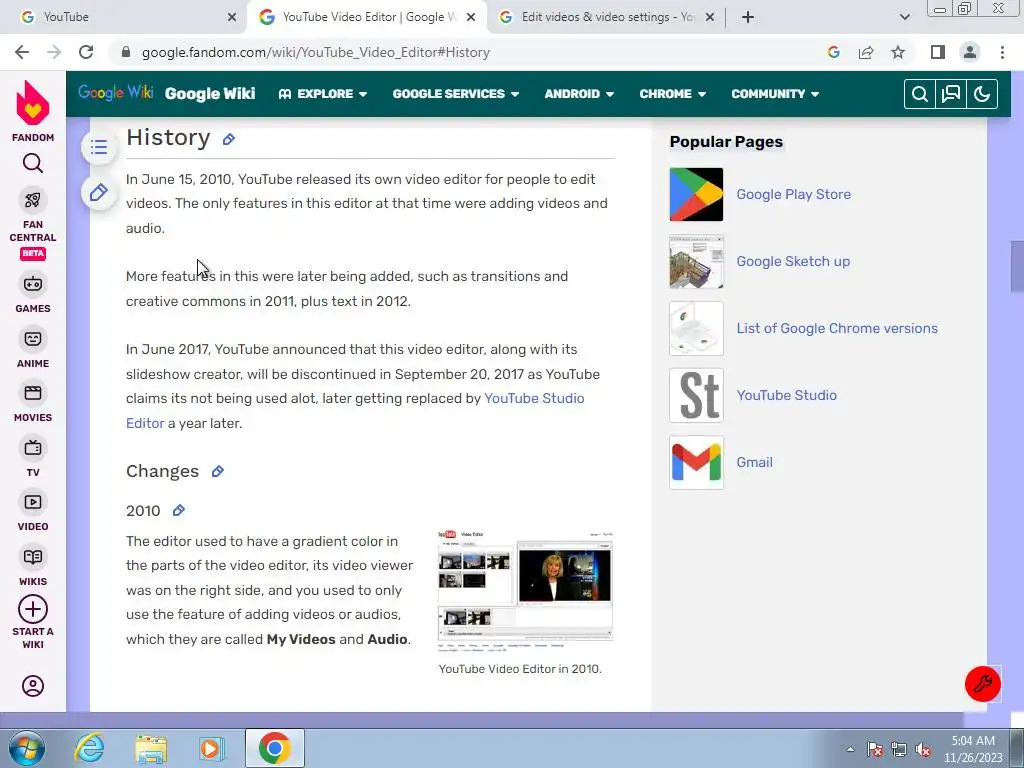Click the browser back arrow
The width and height of the screenshot is (1024, 768).
pos(22,52)
